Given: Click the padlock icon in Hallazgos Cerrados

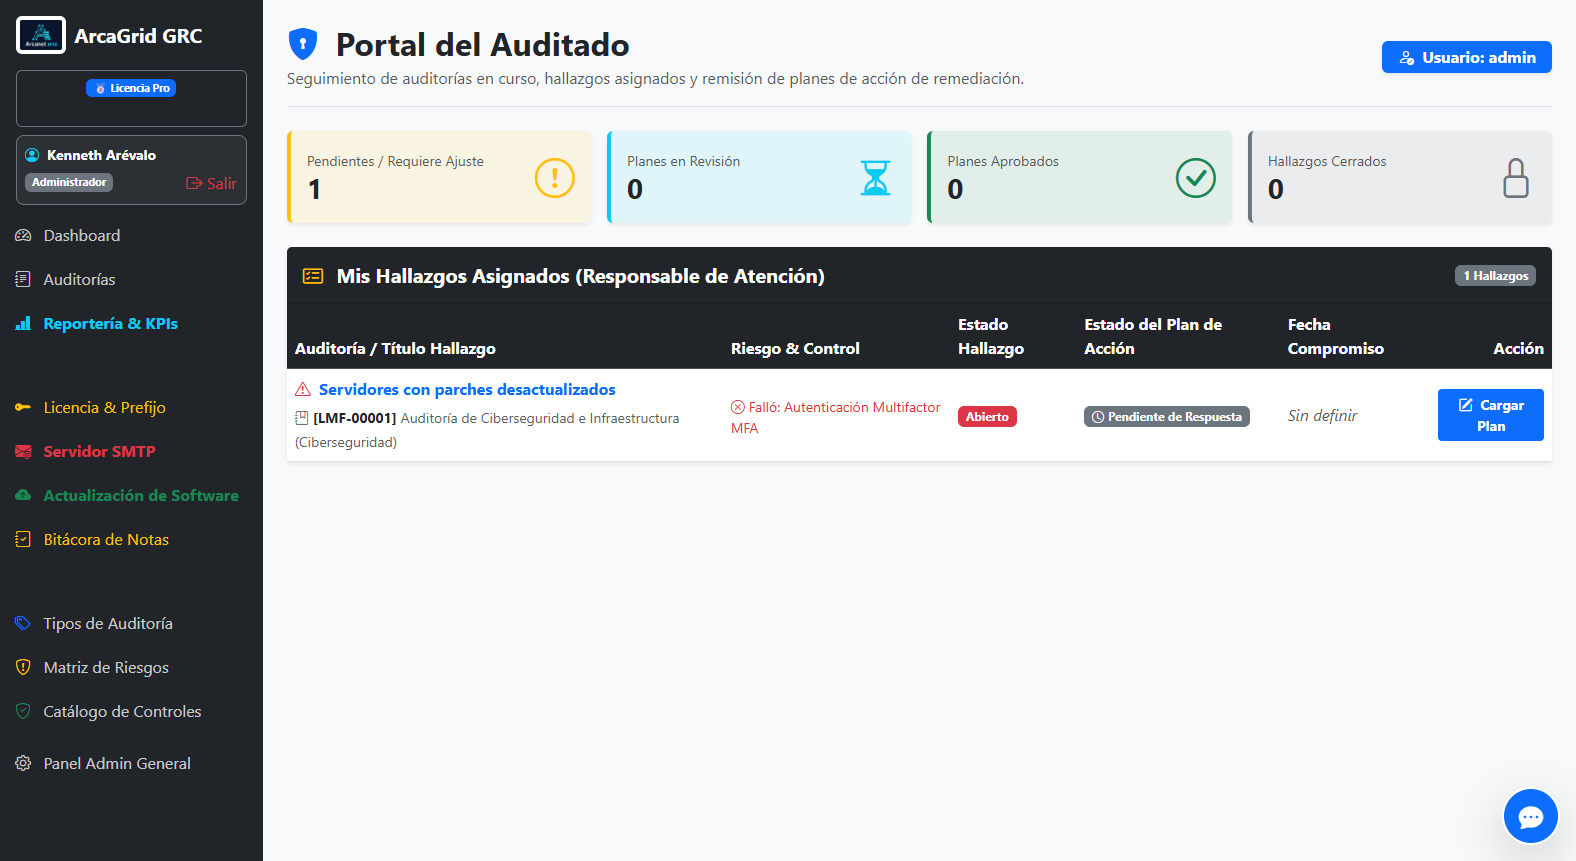Looking at the screenshot, I should point(1516,178).
